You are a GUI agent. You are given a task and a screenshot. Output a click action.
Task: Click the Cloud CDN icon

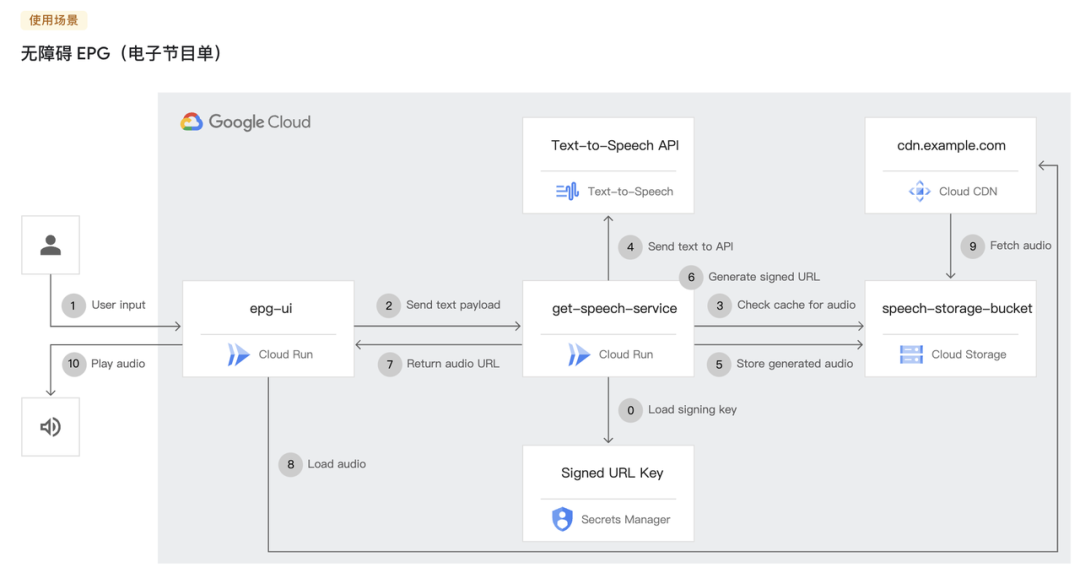(x=920, y=191)
